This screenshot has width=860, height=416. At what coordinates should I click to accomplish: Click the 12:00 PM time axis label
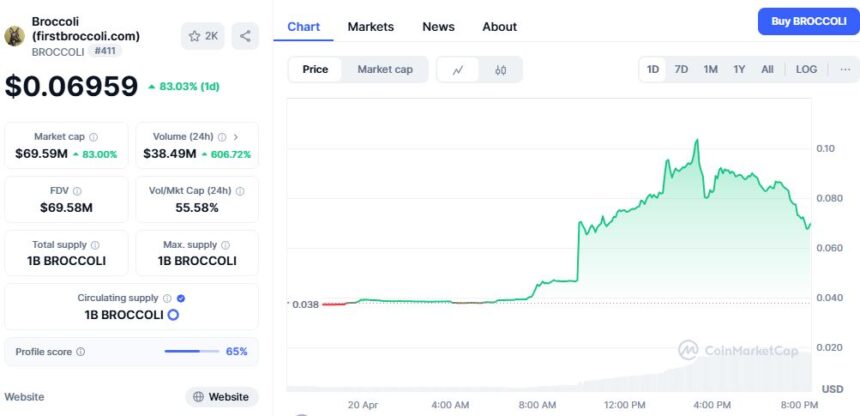[x=624, y=405]
